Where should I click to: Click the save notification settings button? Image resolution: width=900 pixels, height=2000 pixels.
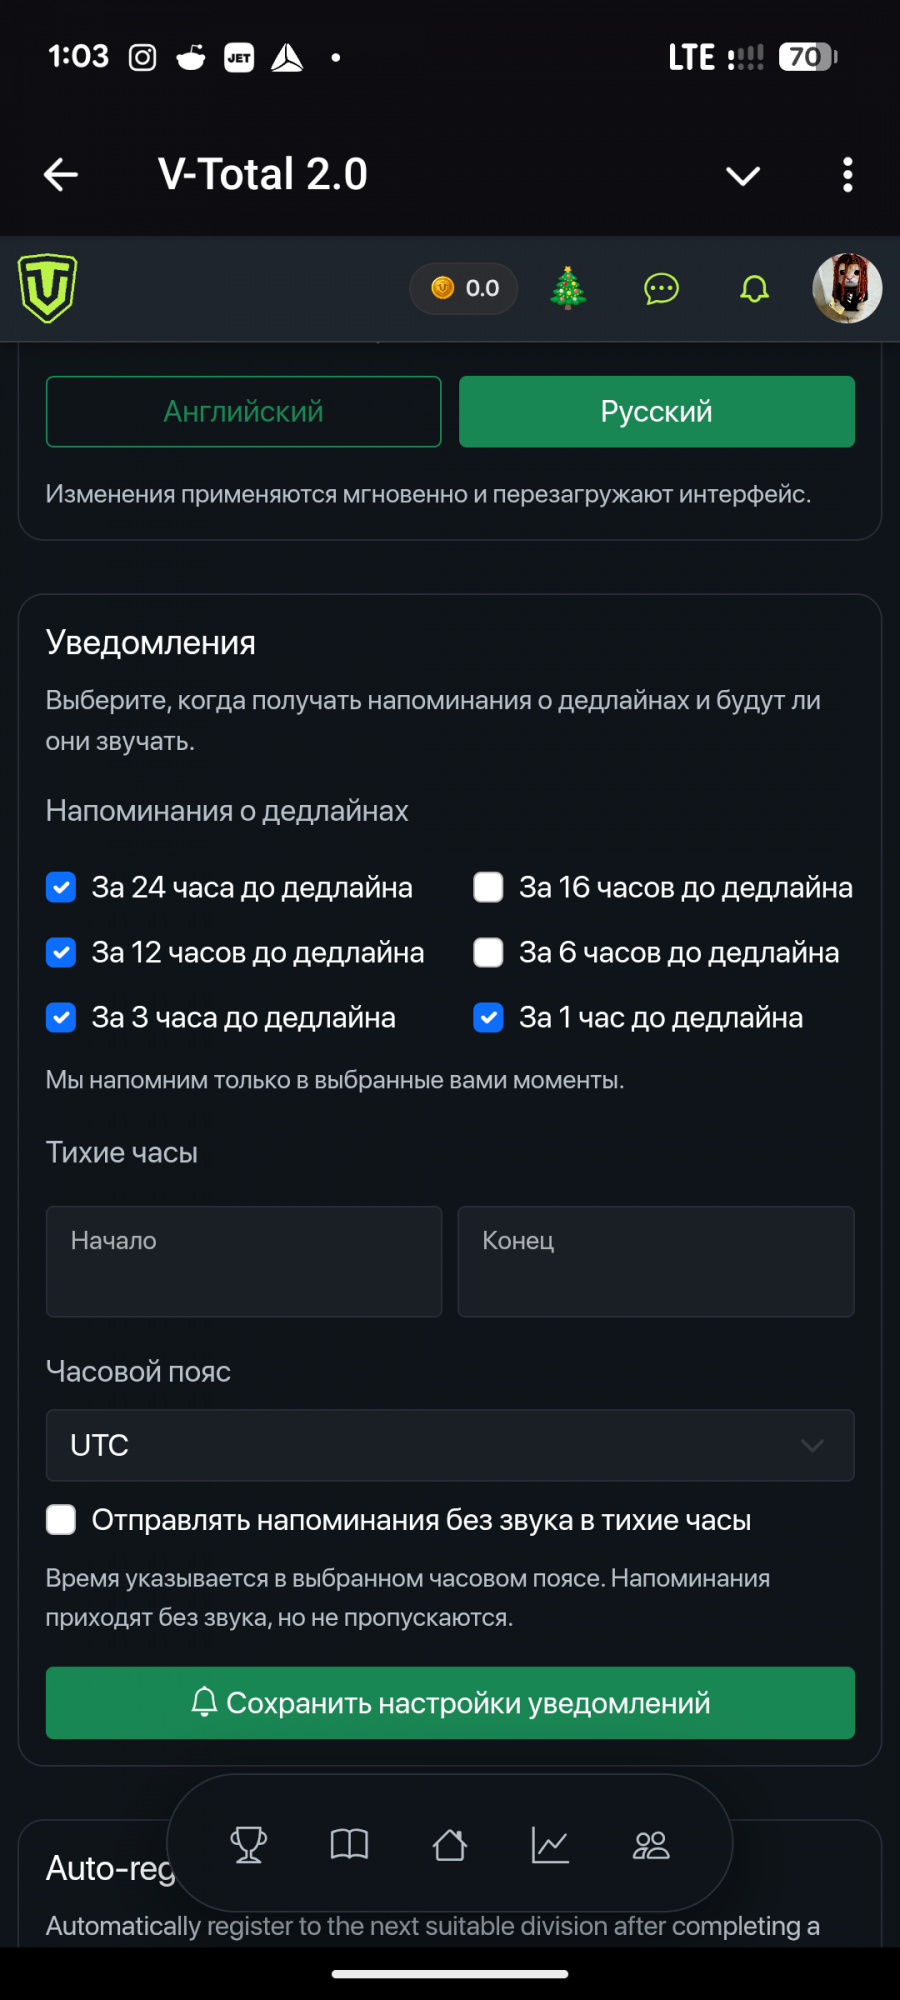point(450,1702)
